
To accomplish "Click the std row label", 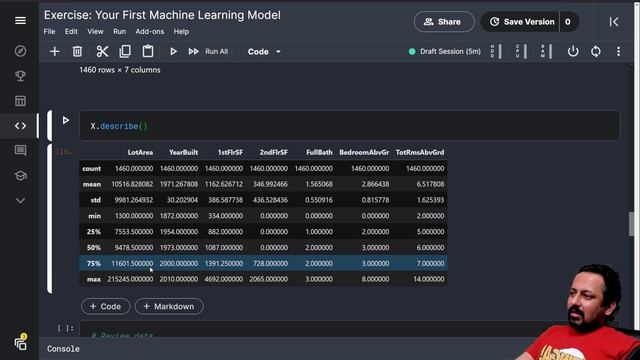I will click(x=96, y=200).
